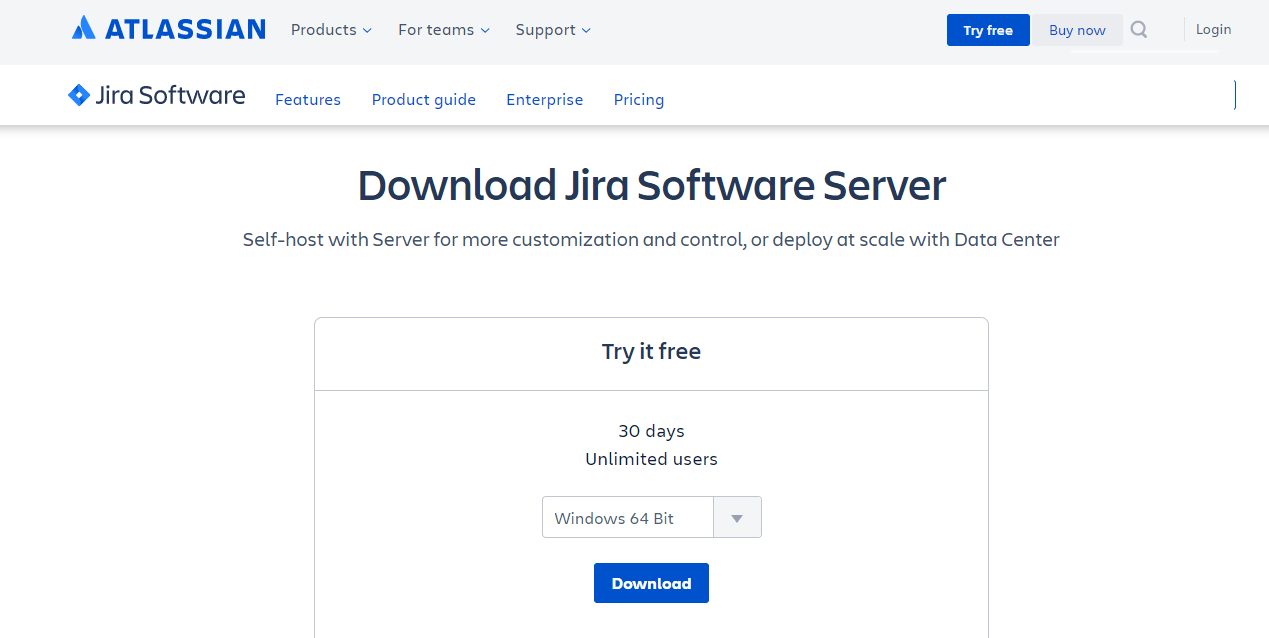The width and height of the screenshot is (1269, 638).
Task: Open the Windows 64 Bit platform dropdown
Action: tap(652, 517)
